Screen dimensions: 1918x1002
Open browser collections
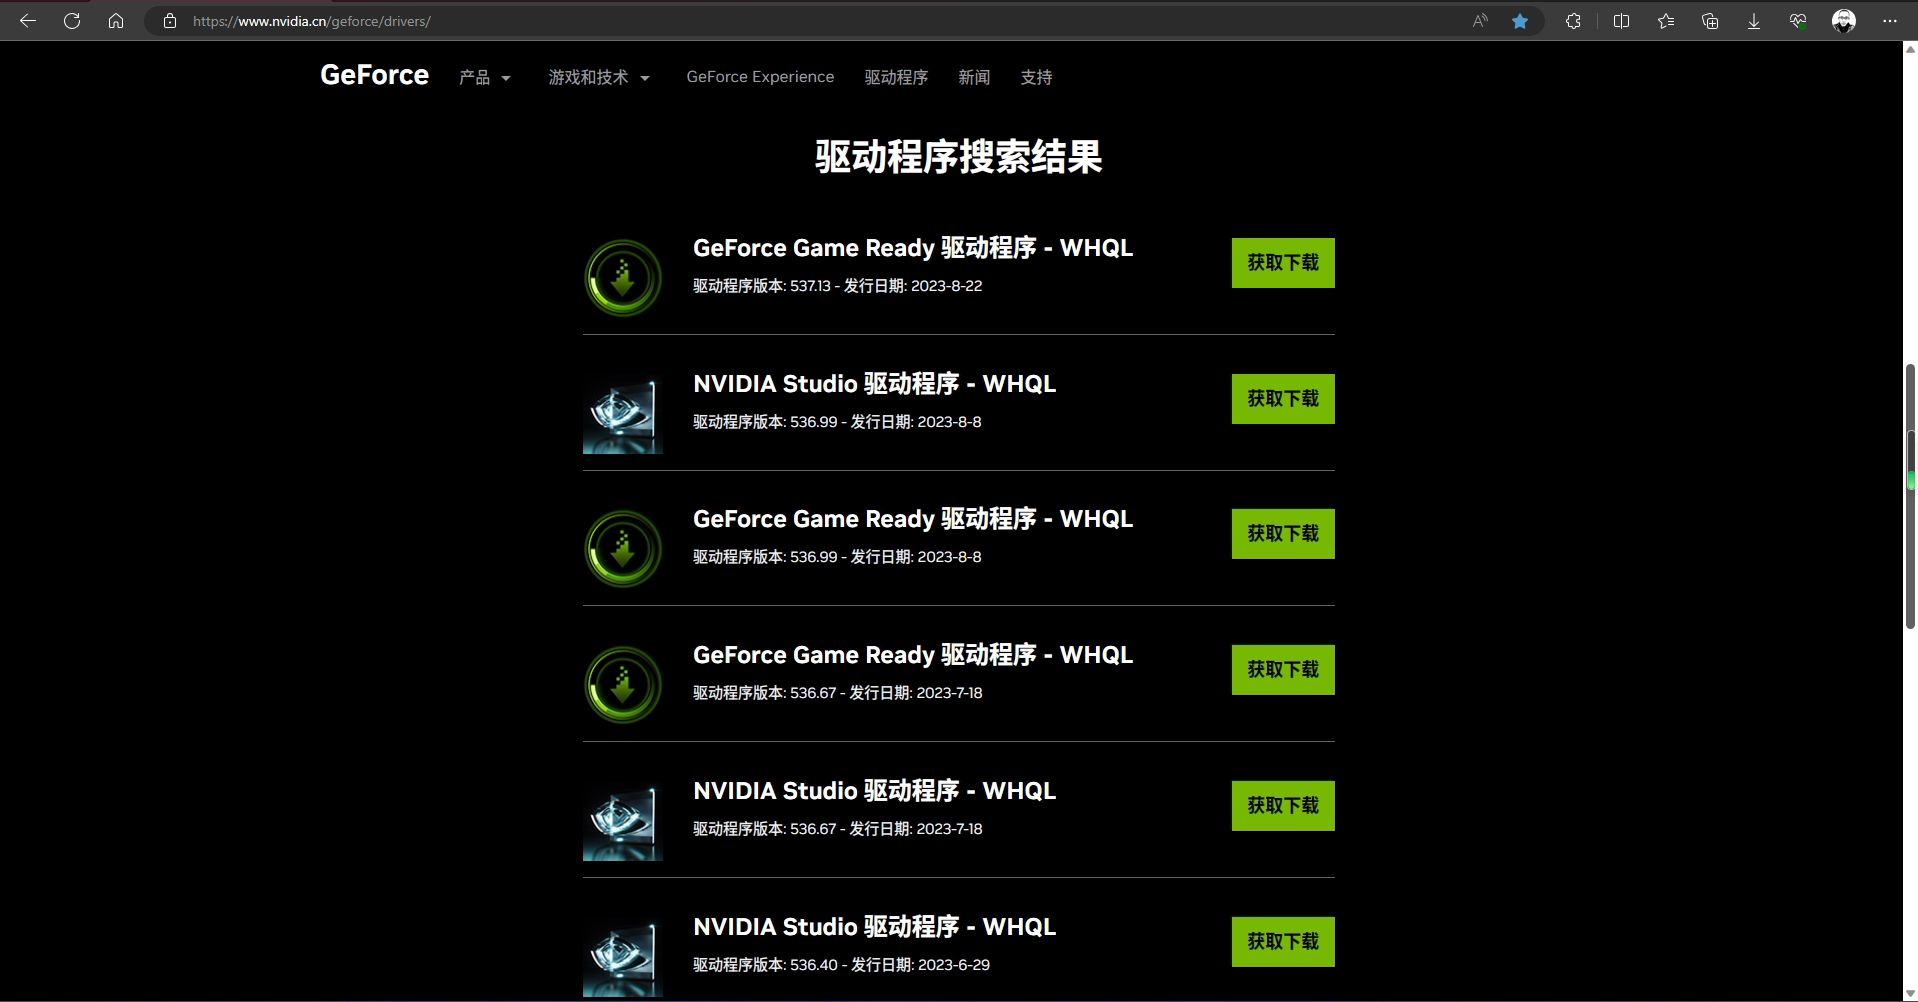tap(1710, 21)
